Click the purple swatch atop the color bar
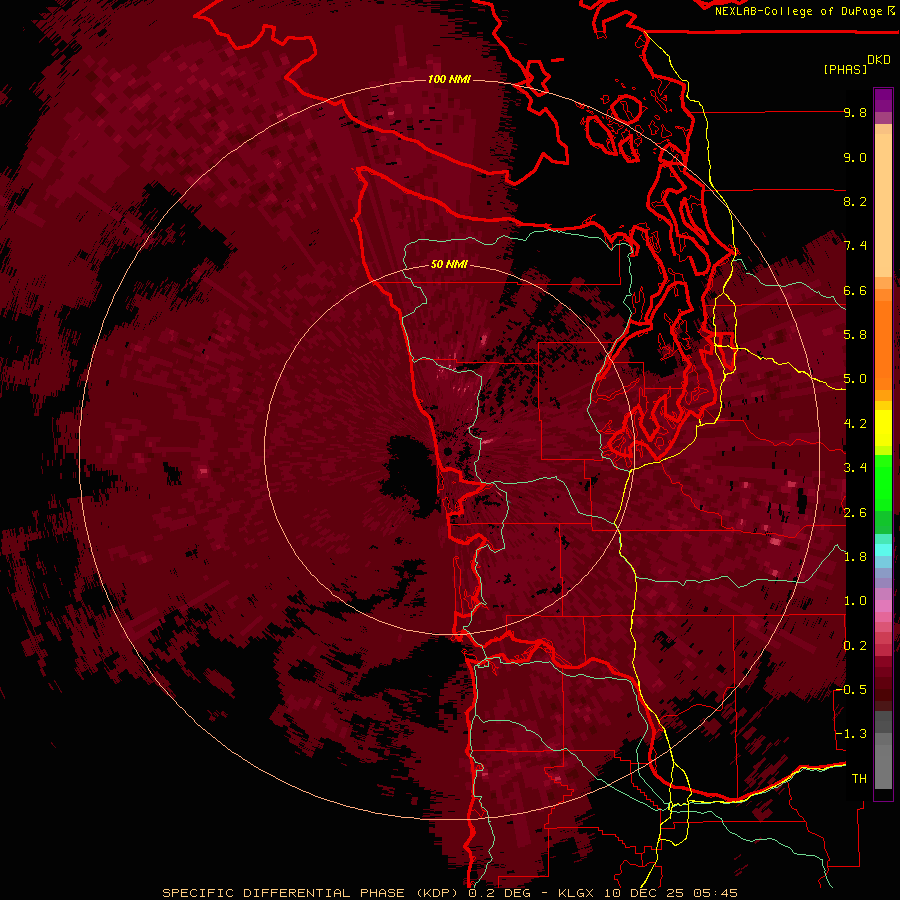Image resolution: width=900 pixels, height=900 pixels. pos(883,100)
